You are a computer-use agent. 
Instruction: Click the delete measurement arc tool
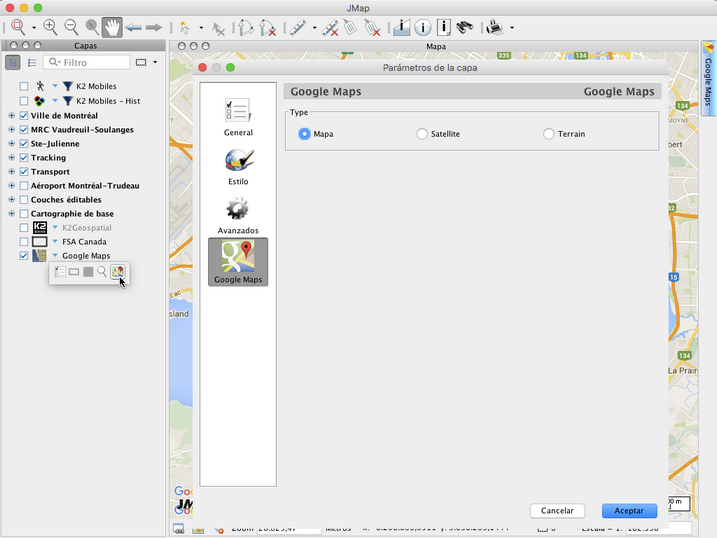point(268,27)
